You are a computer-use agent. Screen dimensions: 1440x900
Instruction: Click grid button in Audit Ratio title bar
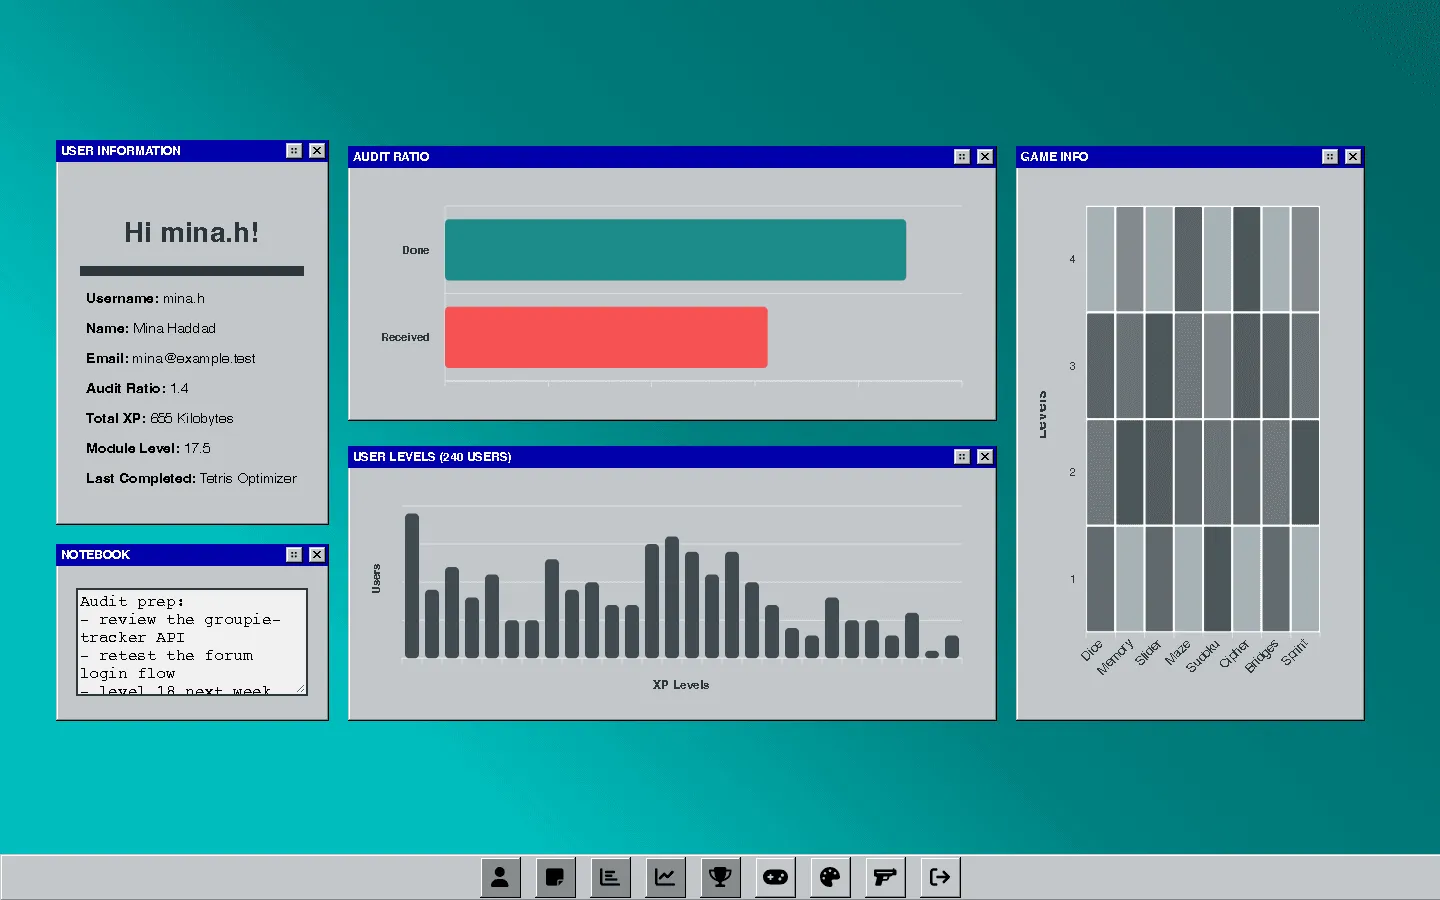[x=962, y=156]
